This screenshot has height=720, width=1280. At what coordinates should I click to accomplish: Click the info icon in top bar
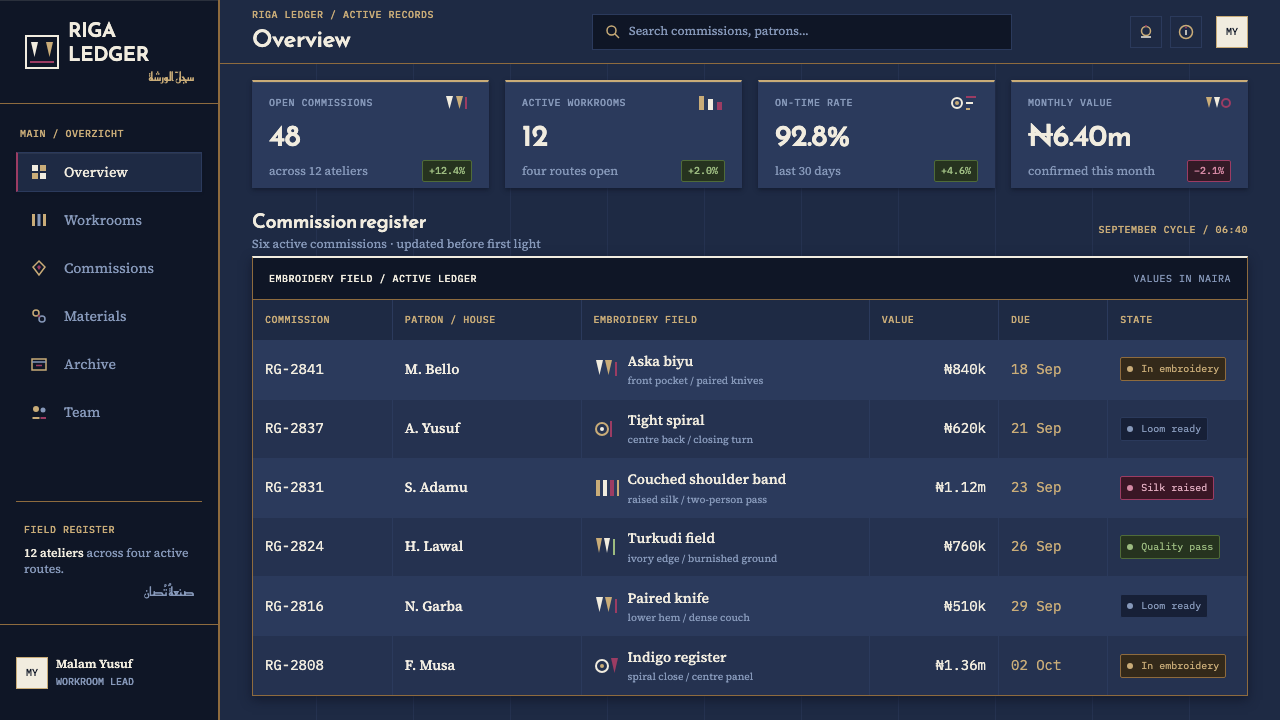tap(1186, 32)
